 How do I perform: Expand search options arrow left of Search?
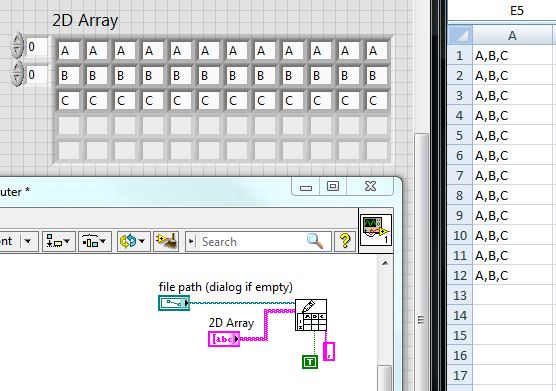point(191,241)
